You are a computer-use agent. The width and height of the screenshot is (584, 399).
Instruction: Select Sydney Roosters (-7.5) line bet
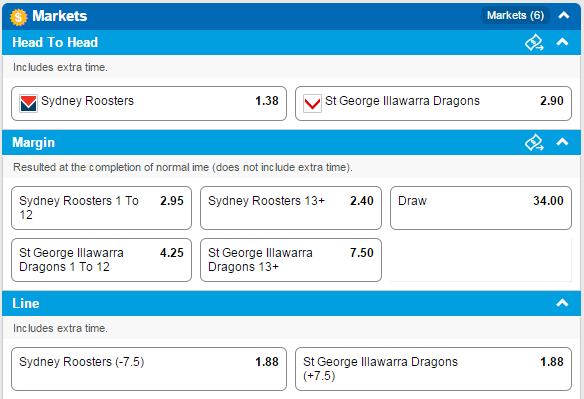pos(149,369)
